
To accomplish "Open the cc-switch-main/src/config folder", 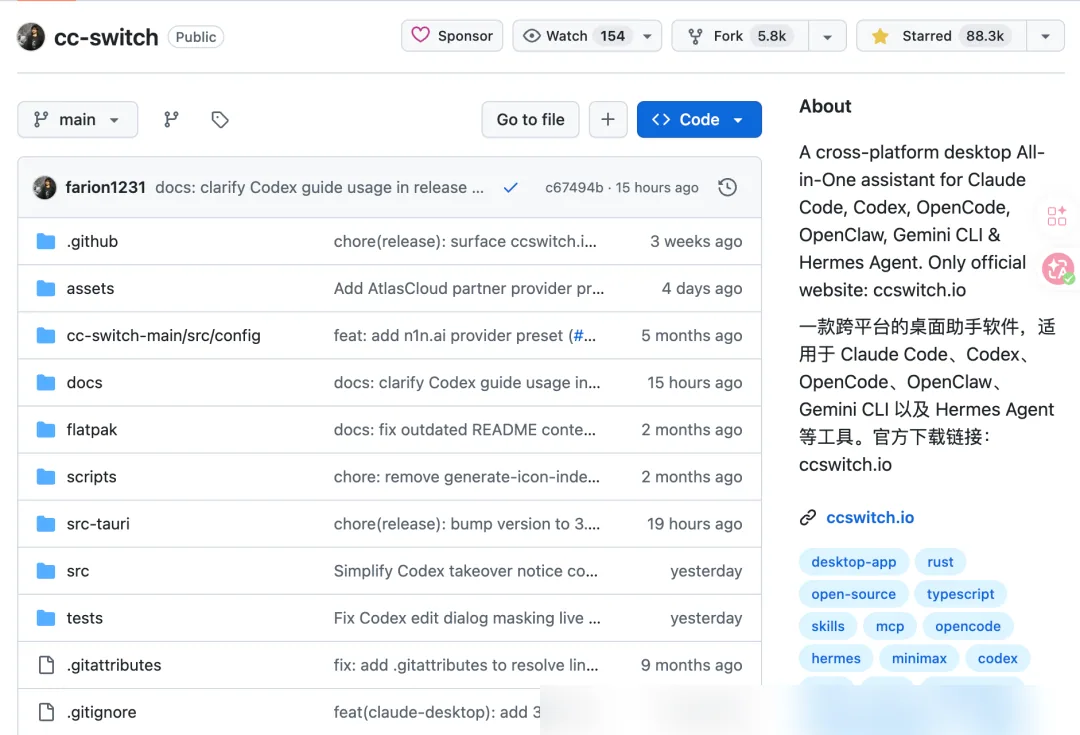I will point(163,335).
